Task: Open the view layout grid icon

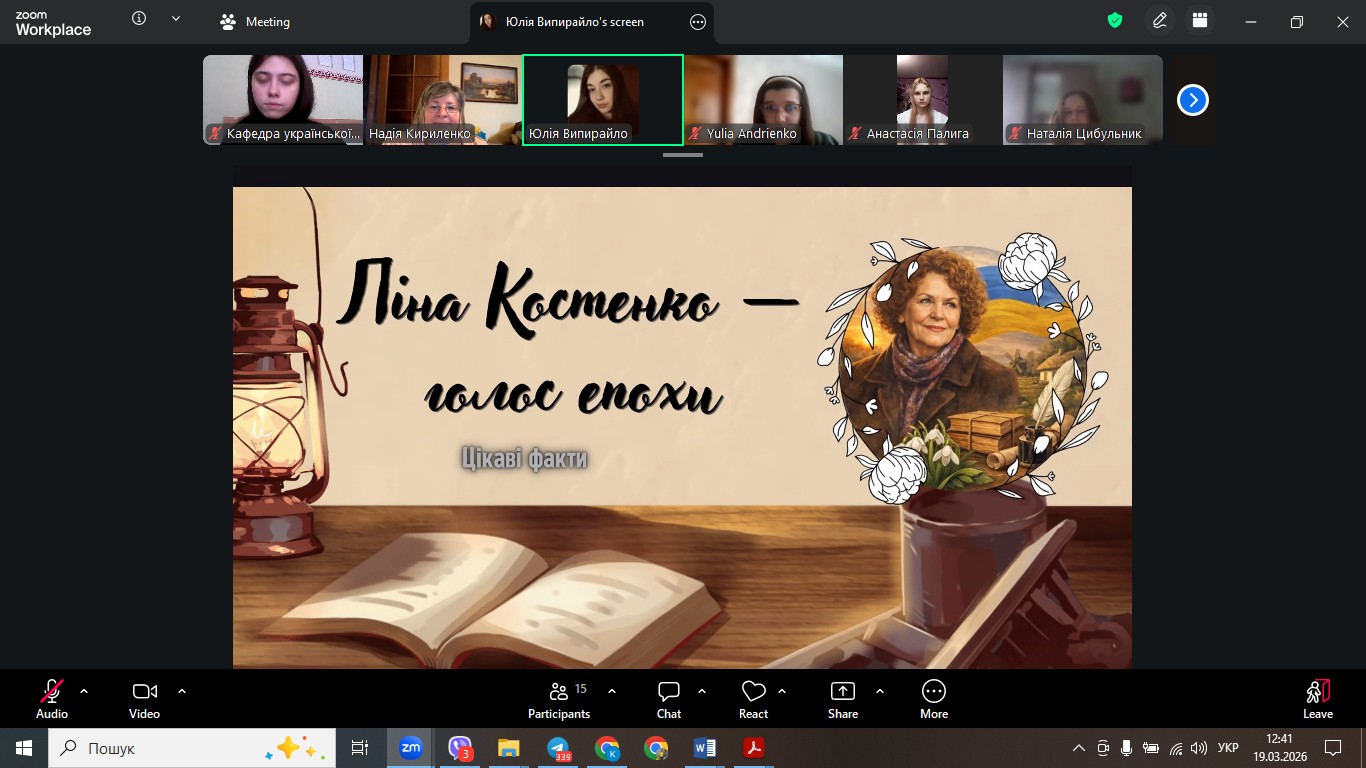Action: pos(1200,21)
